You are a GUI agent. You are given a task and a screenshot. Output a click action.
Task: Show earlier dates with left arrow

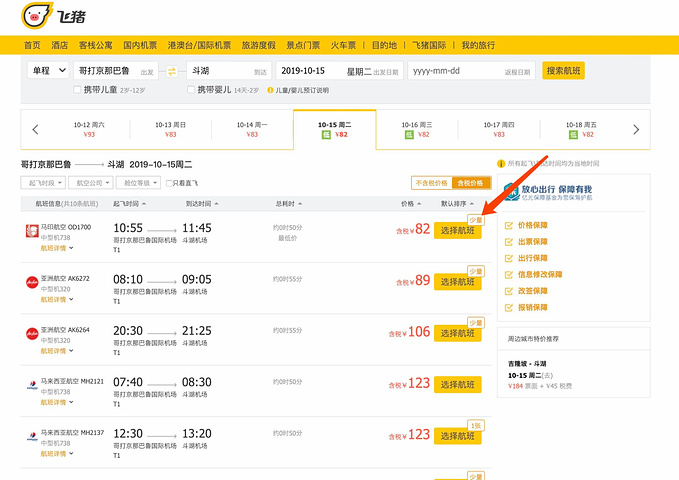[36, 130]
